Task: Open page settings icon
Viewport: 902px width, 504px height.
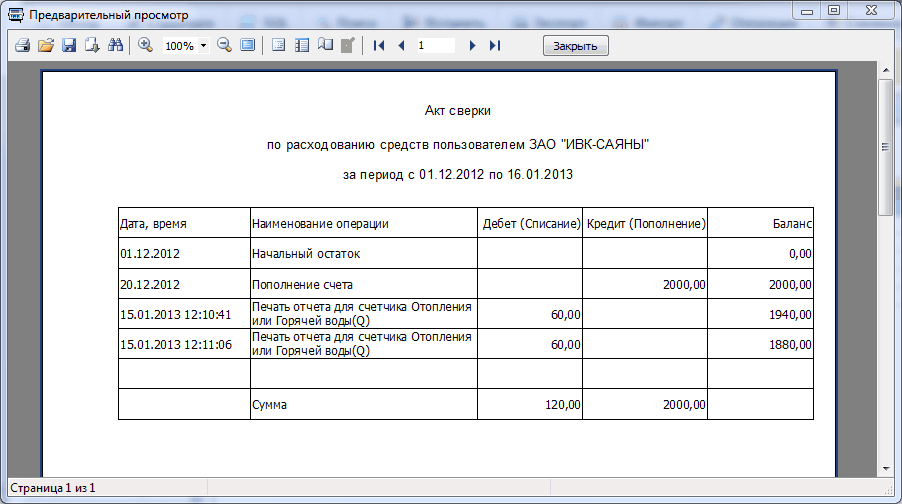Action: coord(325,45)
